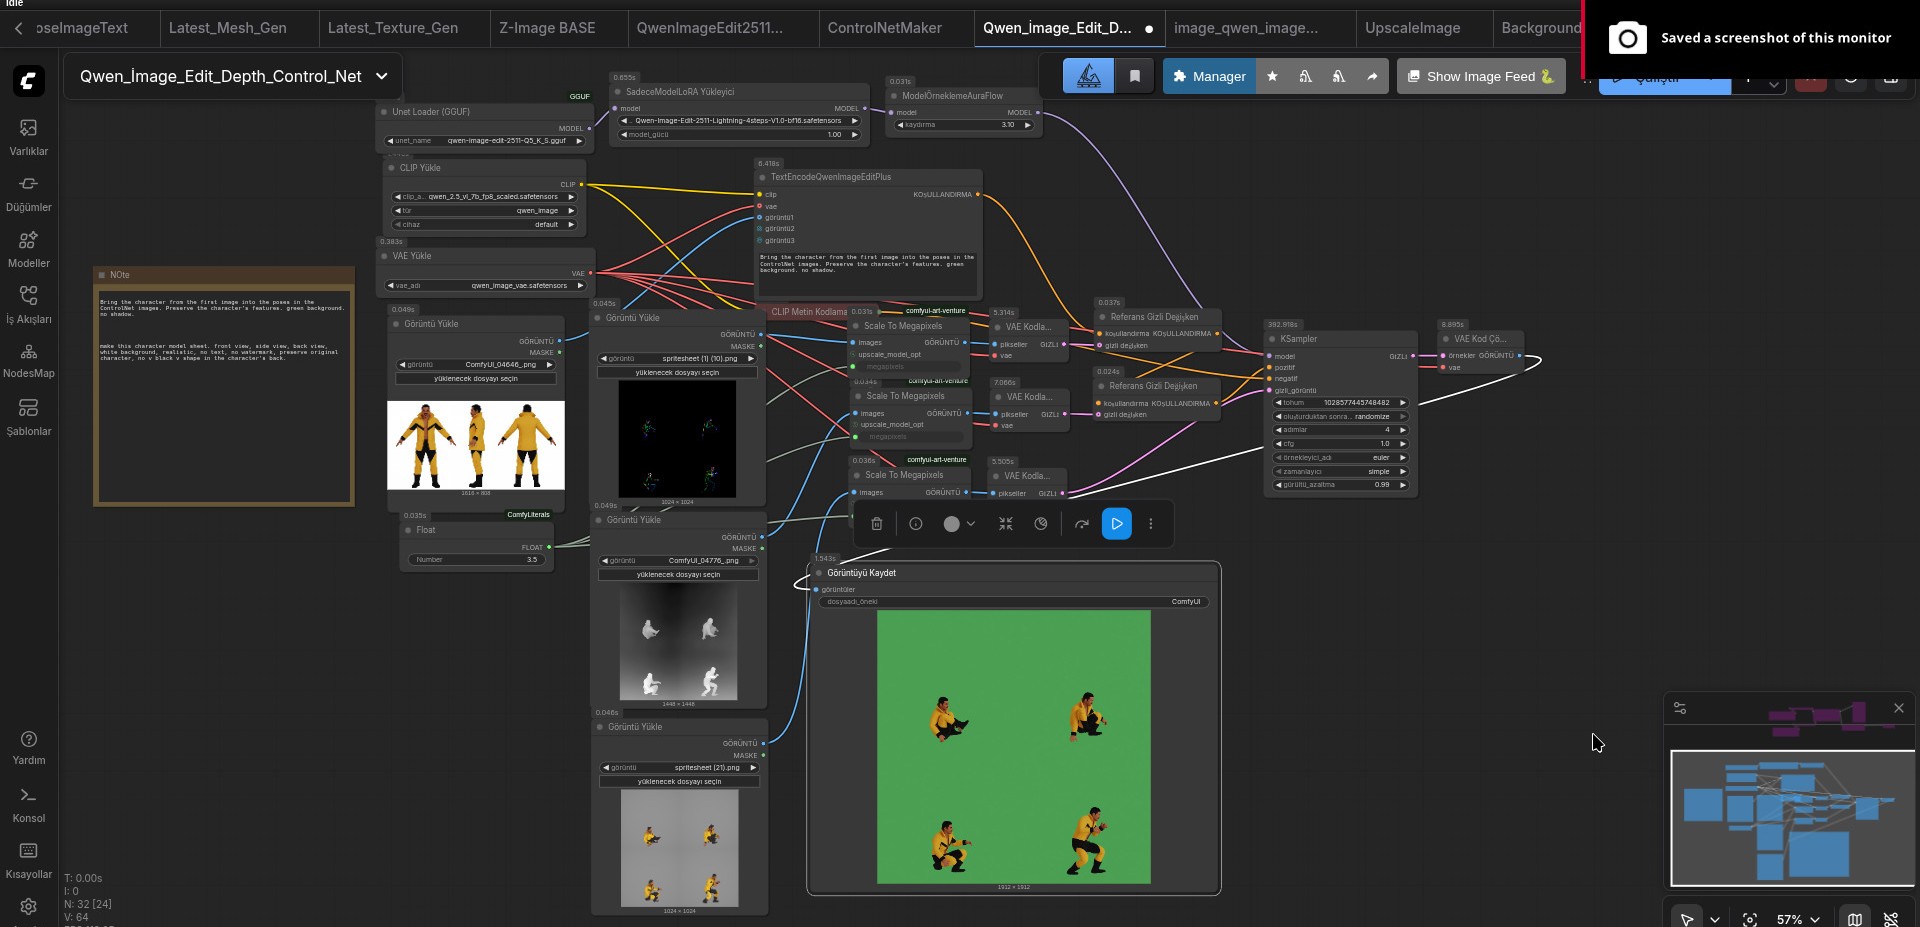The width and height of the screenshot is (1920, 927).
Task: Open the 57% zoom level dropdown
Action: point(1797,919)
